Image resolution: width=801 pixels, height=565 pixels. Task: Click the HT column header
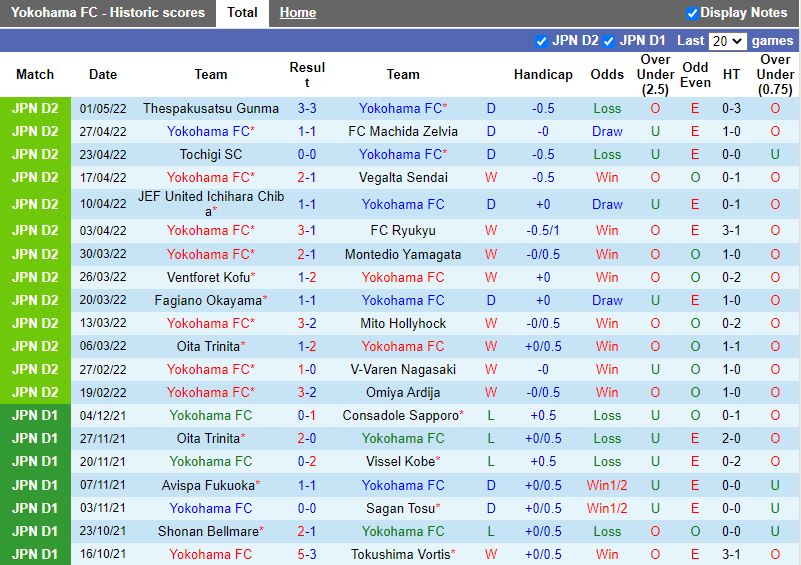click(731, 75)
